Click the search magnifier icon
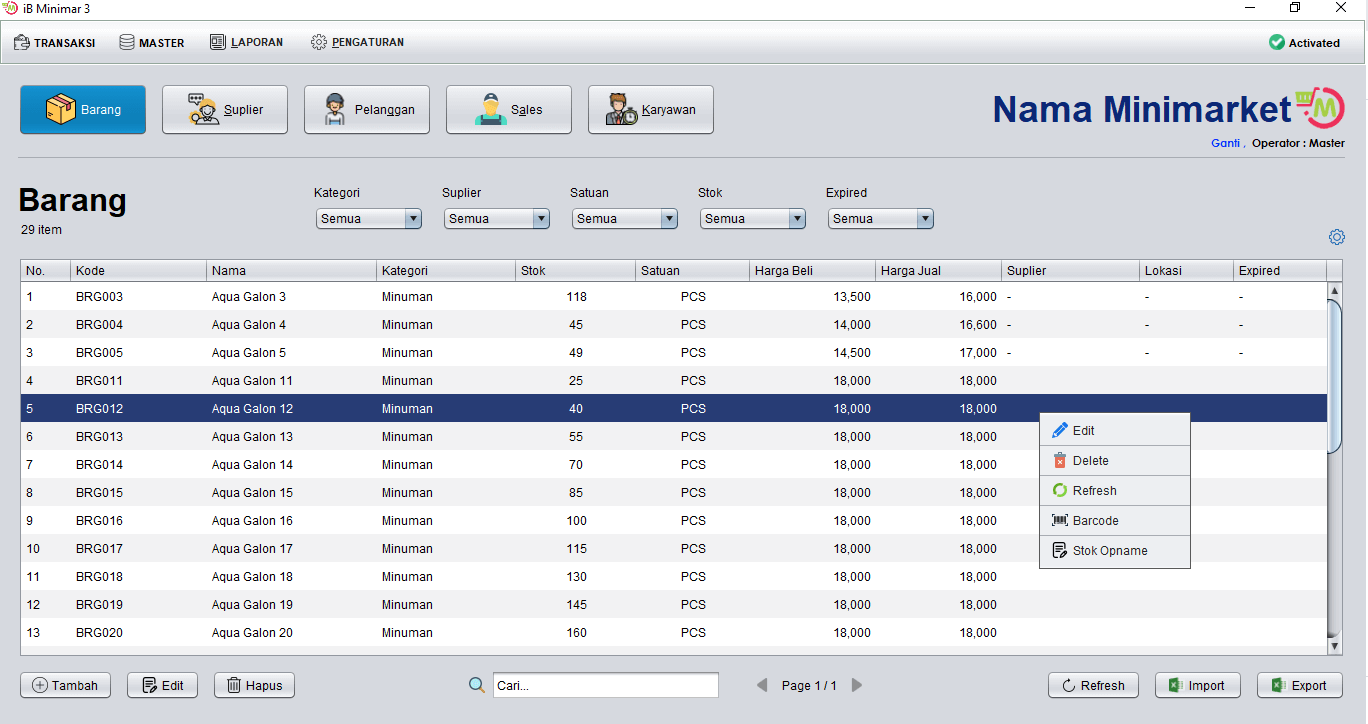Screen dimensions: 1368x724 tap(477, 685)
